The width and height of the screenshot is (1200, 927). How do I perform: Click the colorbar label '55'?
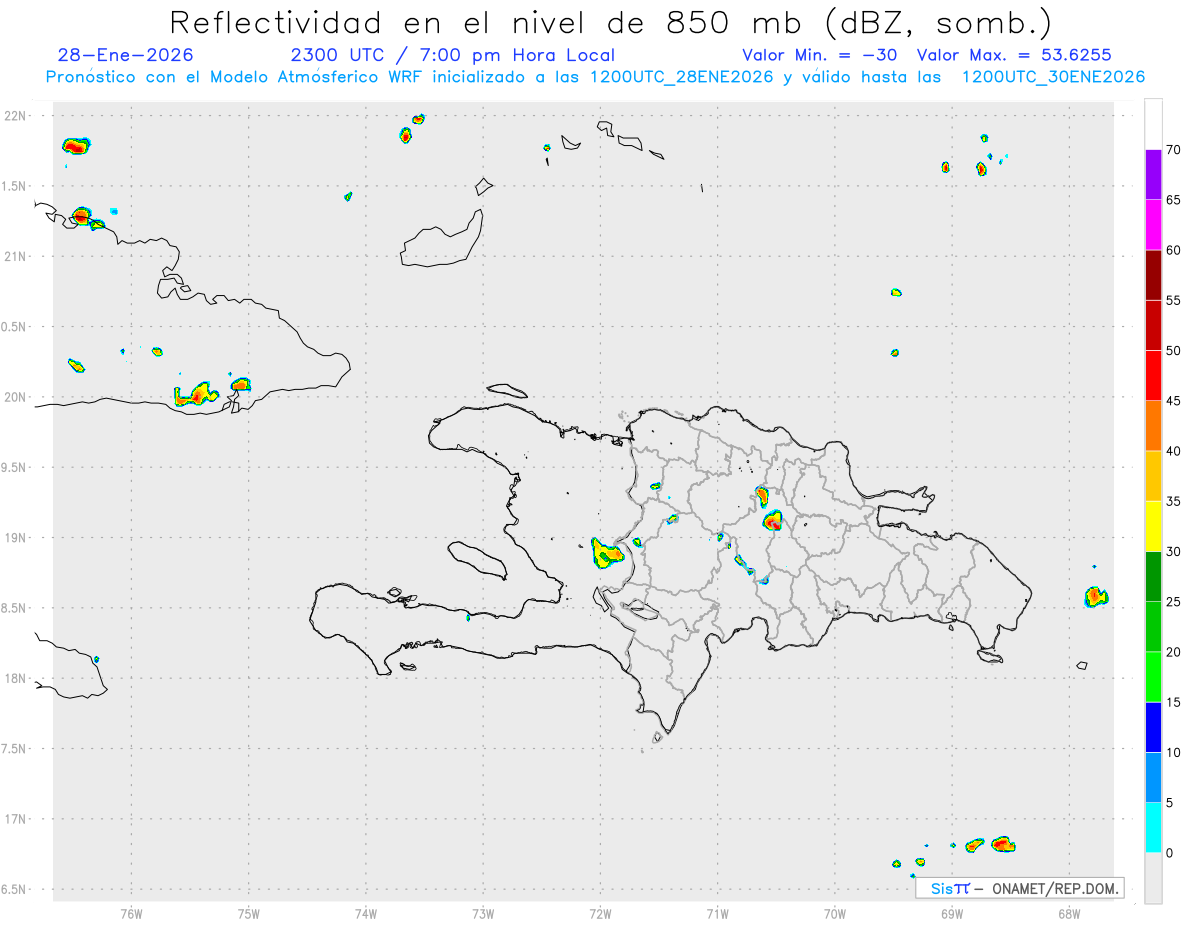point(1173,300)
